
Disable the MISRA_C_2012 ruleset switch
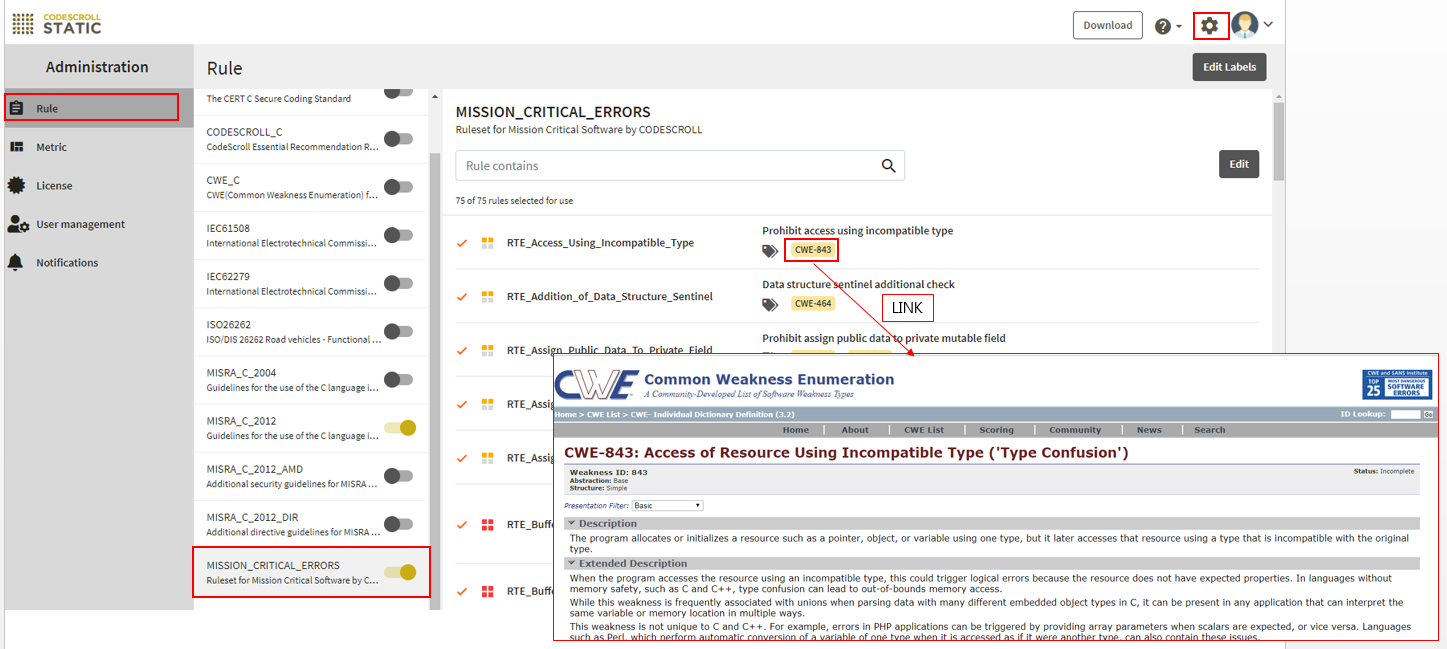[401, 428]
